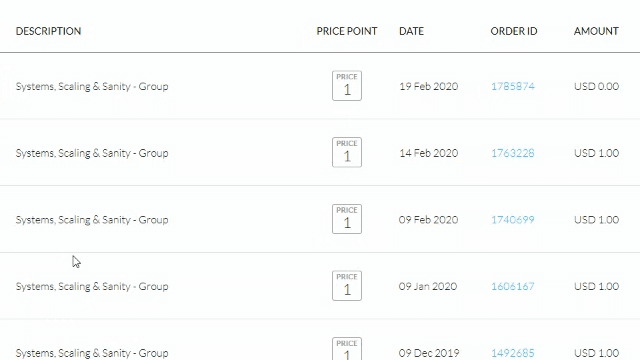The image size is (640, 360).
Task: Click the Price 1 badge for 19 Feb 2020
Action: 347,86
